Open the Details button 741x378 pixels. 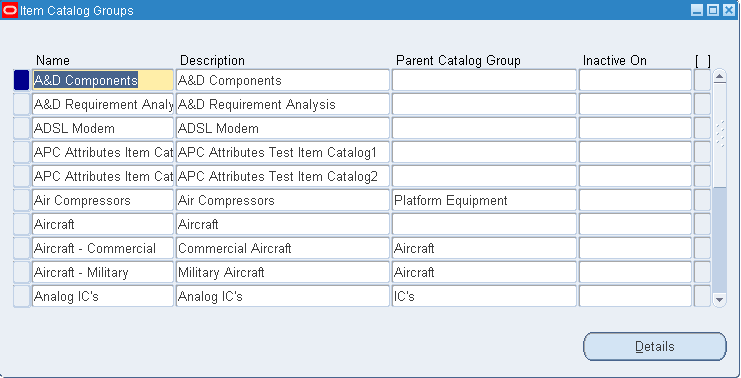click(x=655, y=347)
